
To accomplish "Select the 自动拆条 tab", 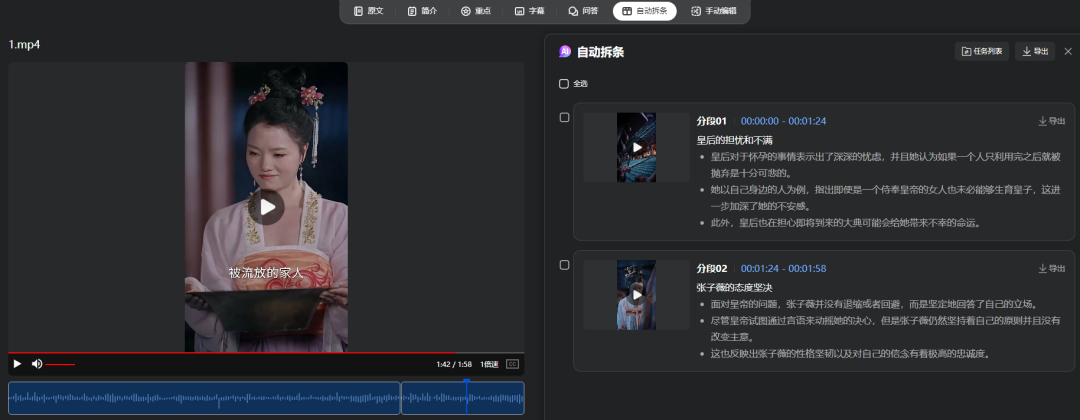I will click(645, 11).
